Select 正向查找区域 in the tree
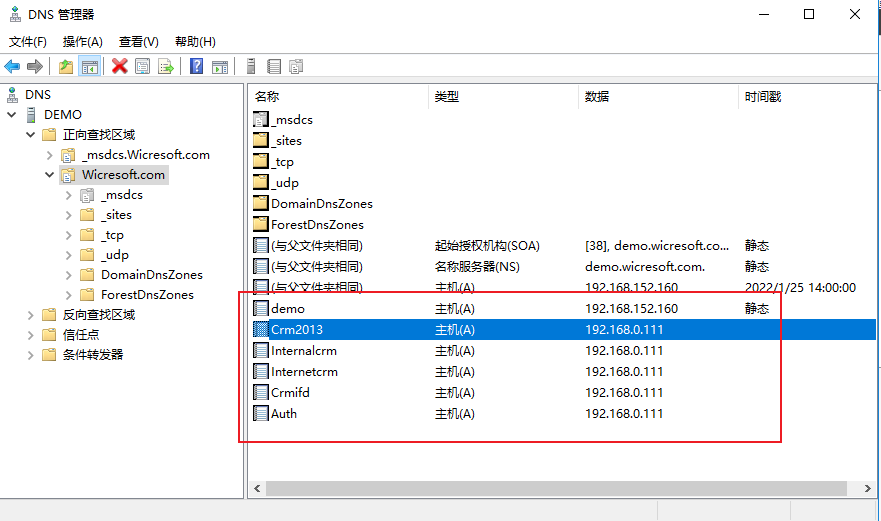881x521 pixels. (99, 135)
